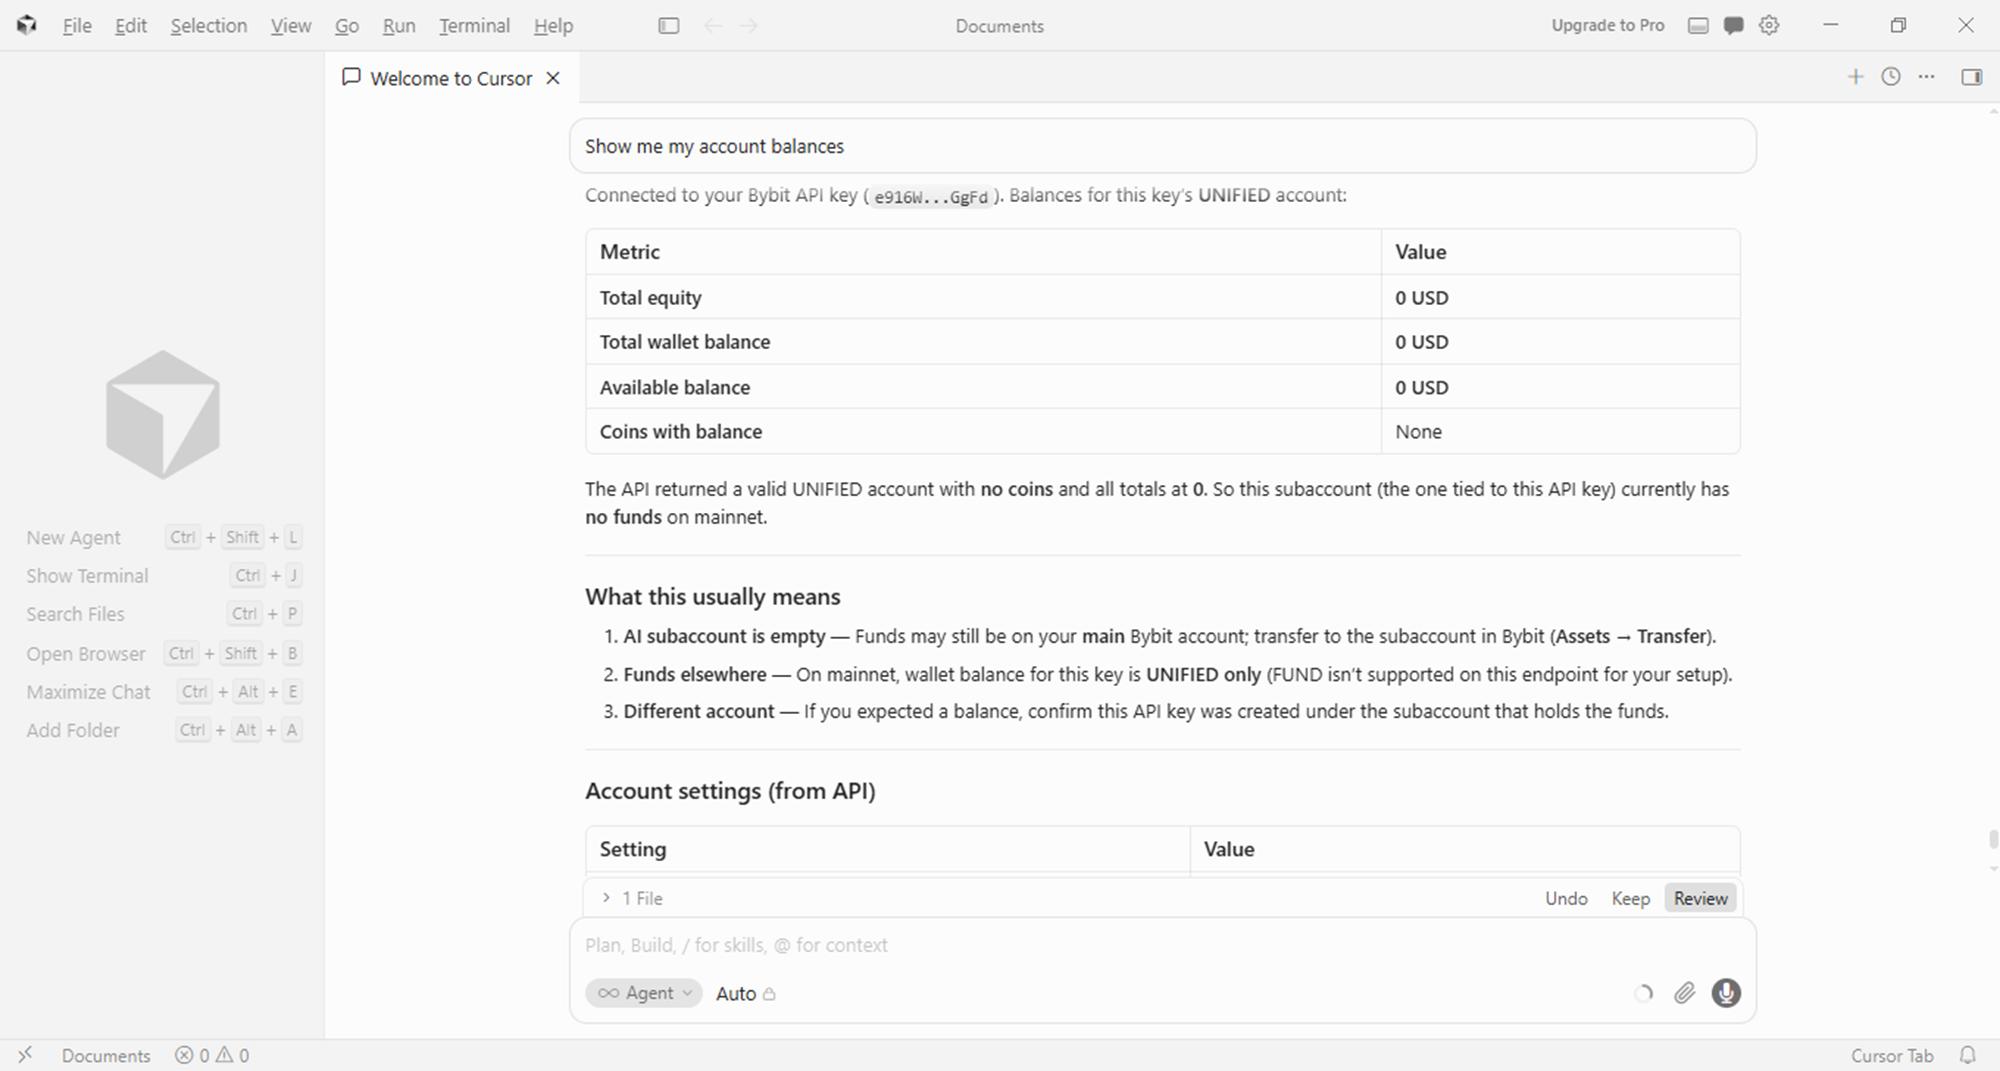
Task: Open Cursor settings gear
Action: tap(1769, 26)
